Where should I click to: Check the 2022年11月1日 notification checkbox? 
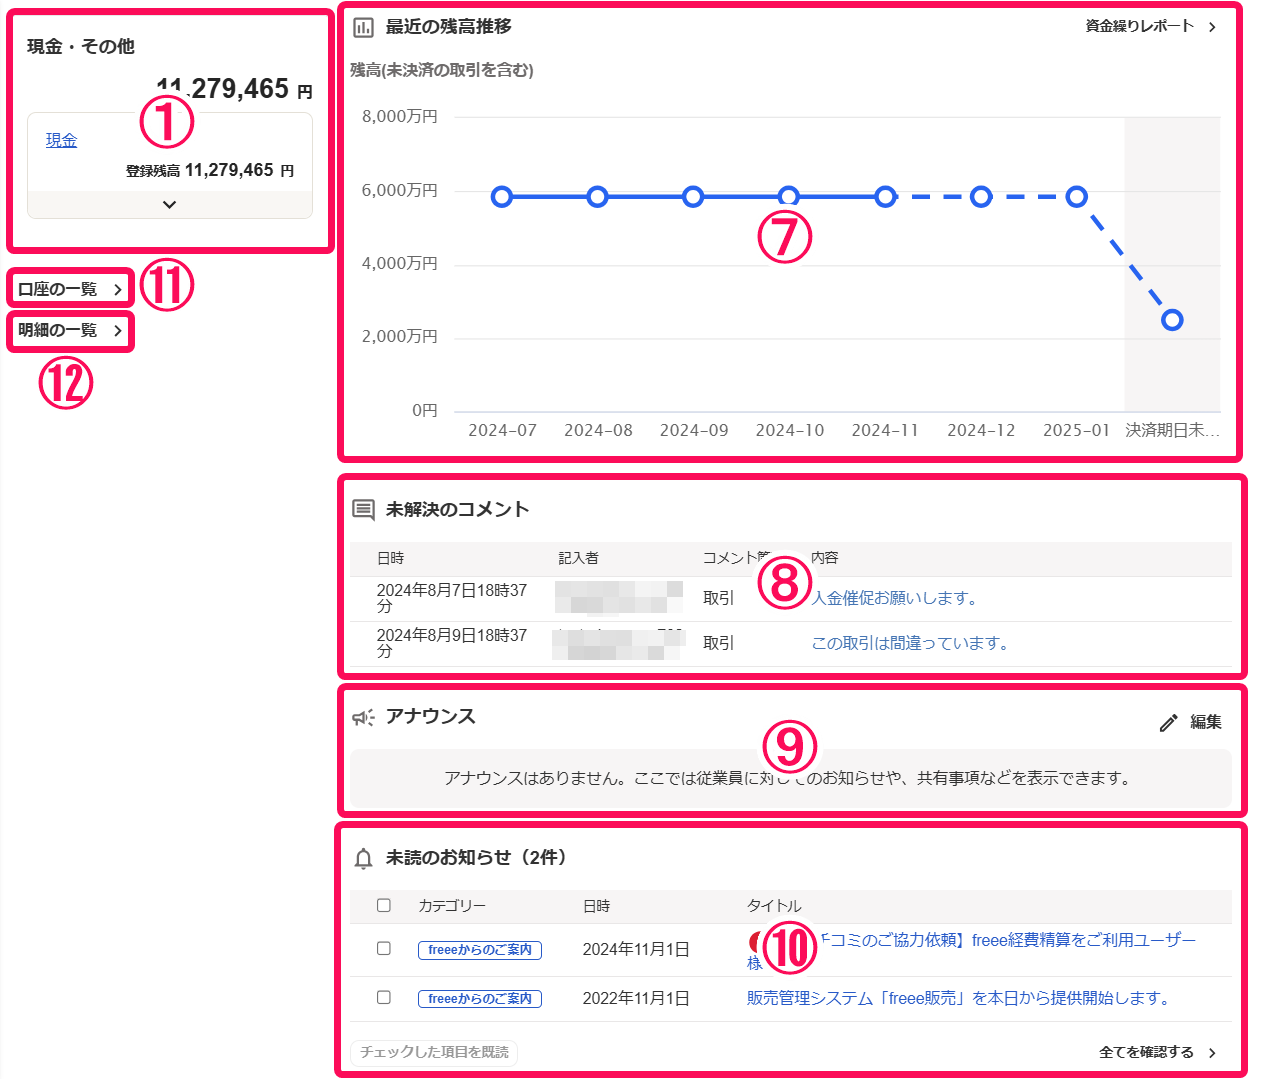384,997
